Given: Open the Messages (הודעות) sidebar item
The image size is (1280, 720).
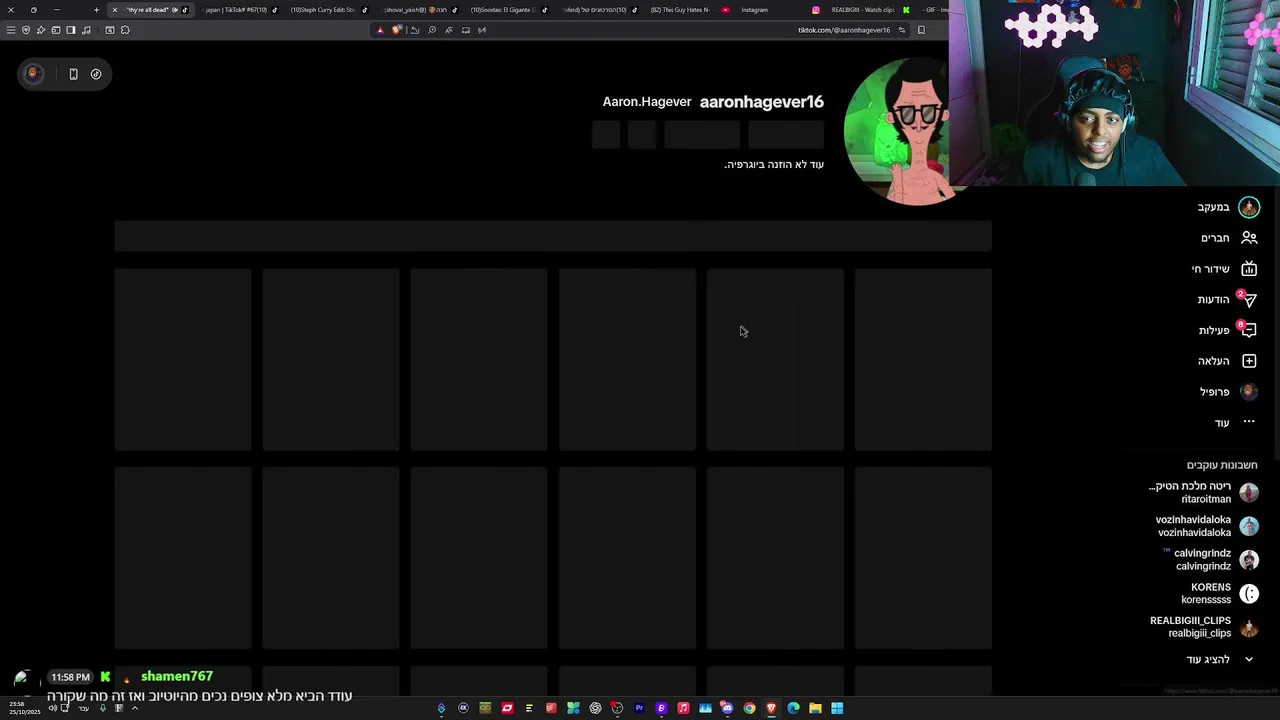Looking at the screenshot, I should [x=1227, y=300].
